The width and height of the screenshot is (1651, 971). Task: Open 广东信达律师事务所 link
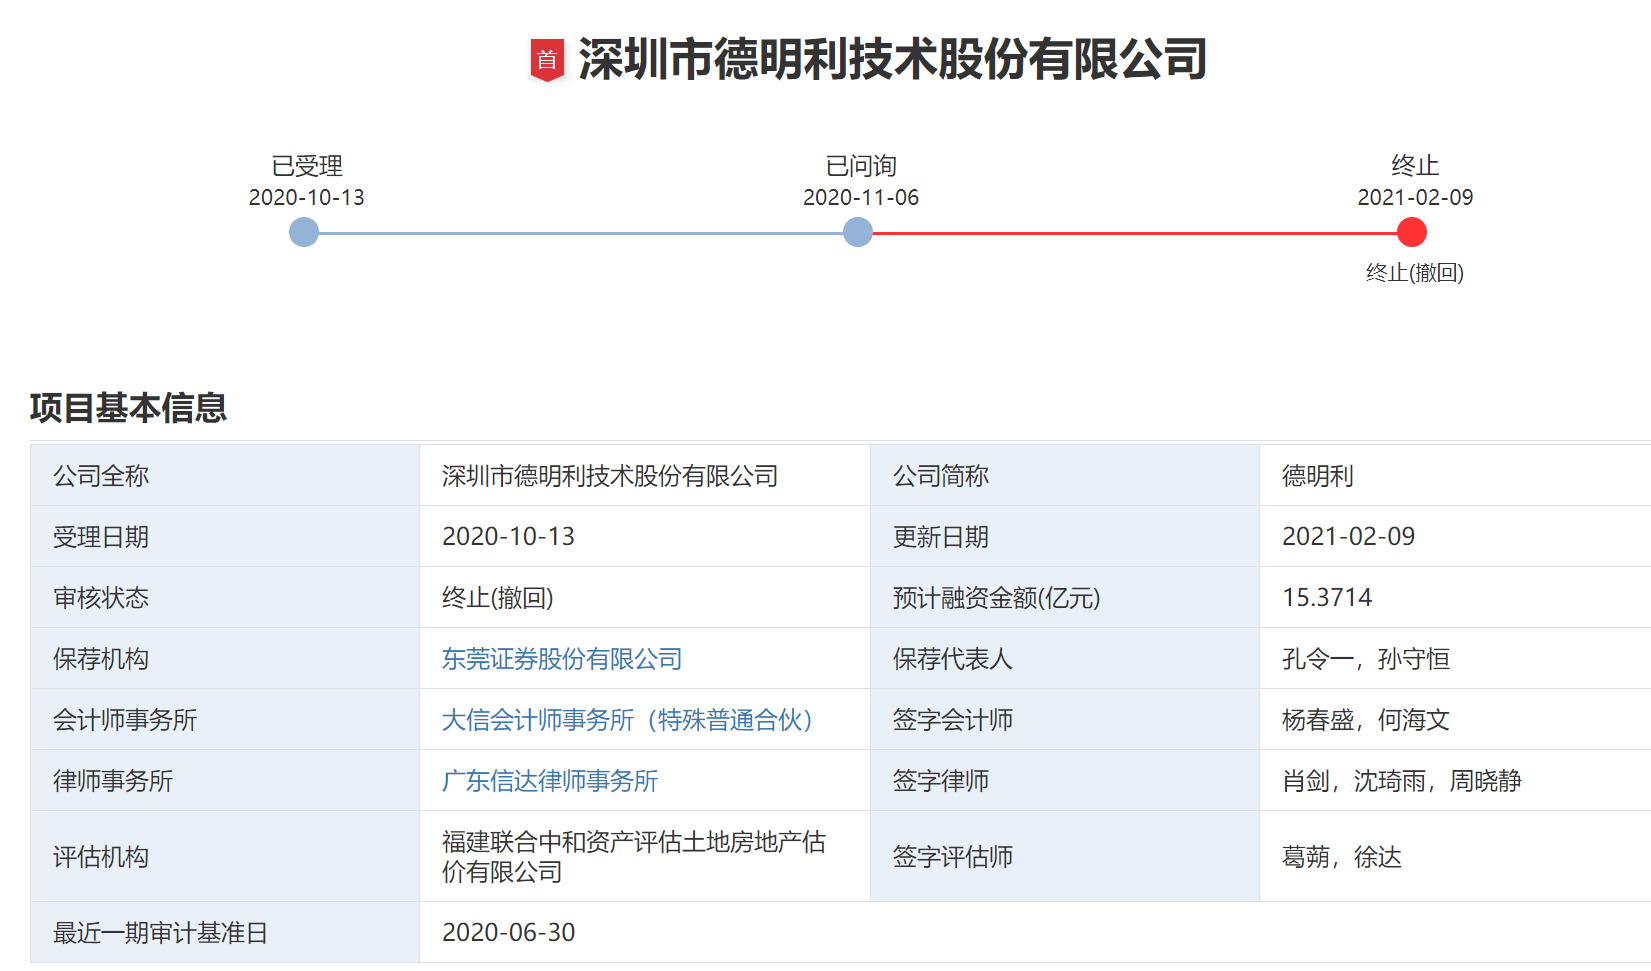[550, 781]
